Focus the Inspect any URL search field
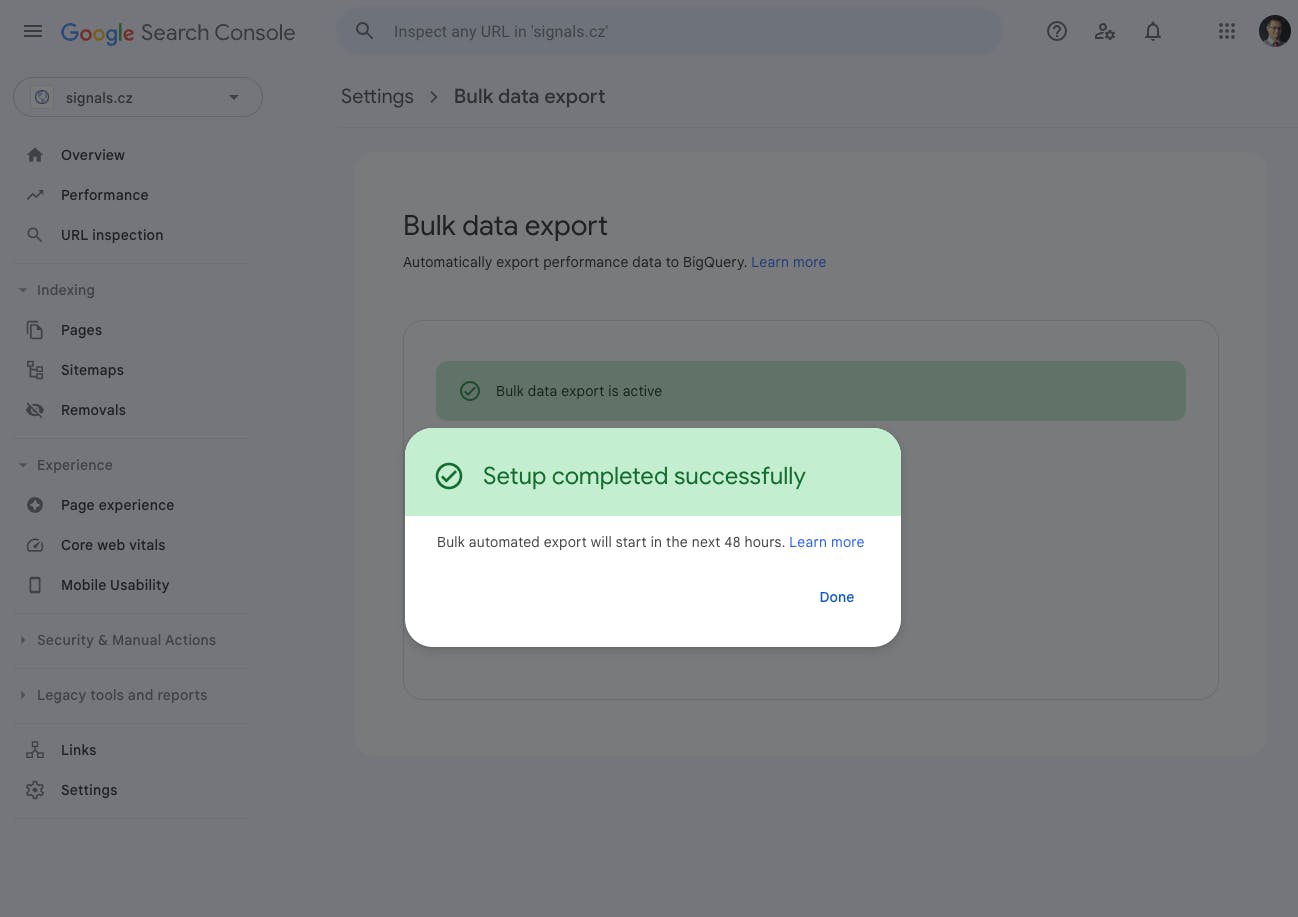 [669, 32]
